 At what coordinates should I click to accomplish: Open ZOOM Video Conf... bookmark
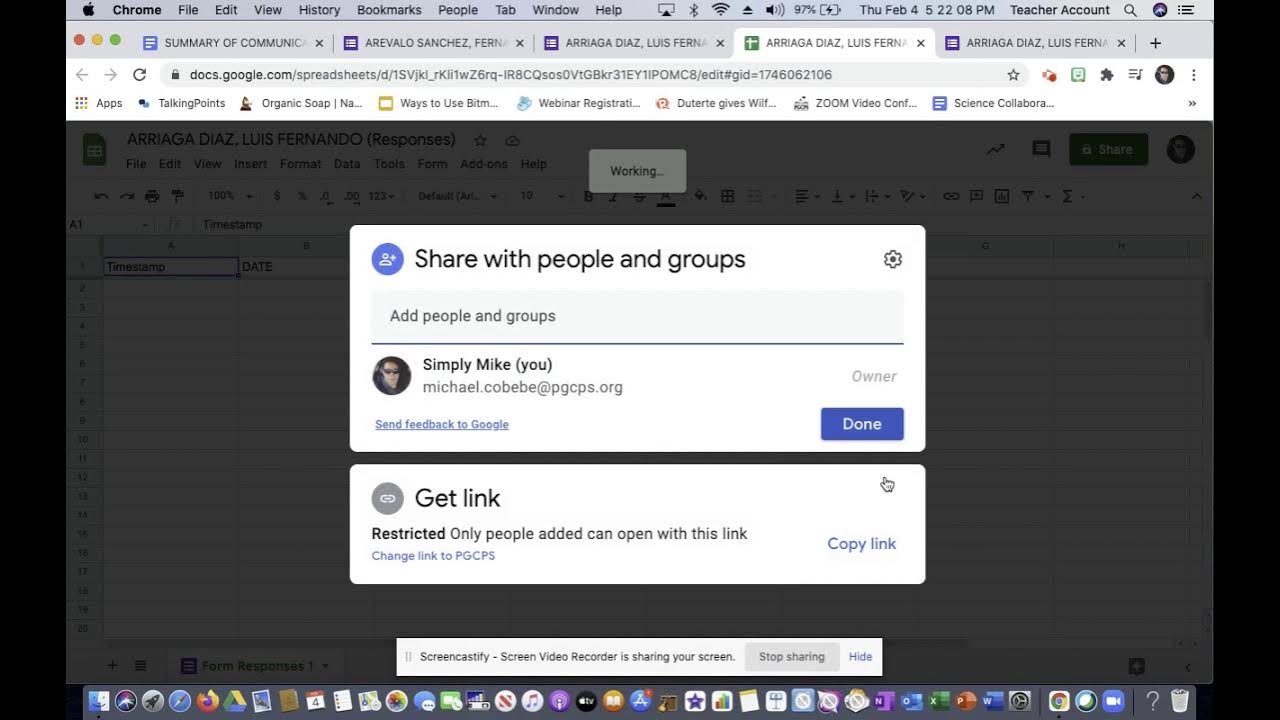pos(855,103)
